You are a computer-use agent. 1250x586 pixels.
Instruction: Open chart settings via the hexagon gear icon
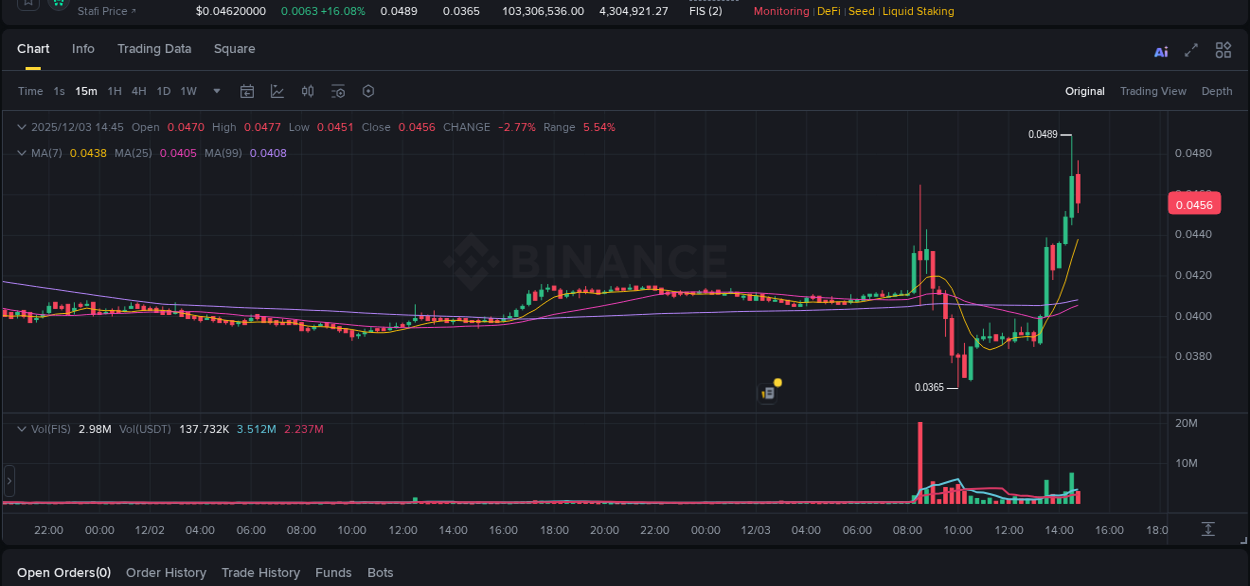pyautogui.click(x=367, y=91)
